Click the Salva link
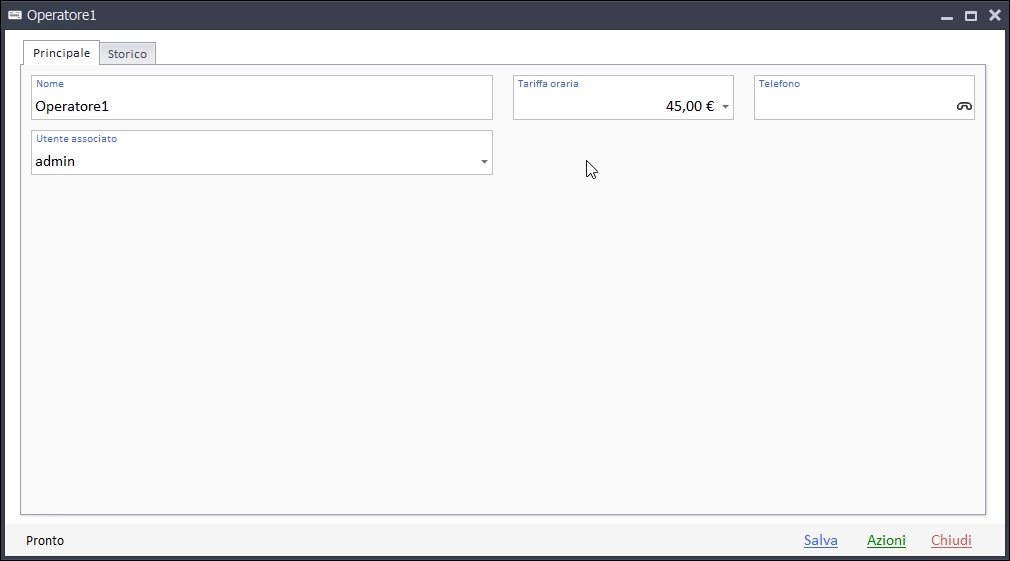The height and width of the screenshot is (561, 1010). click(820, 540)
